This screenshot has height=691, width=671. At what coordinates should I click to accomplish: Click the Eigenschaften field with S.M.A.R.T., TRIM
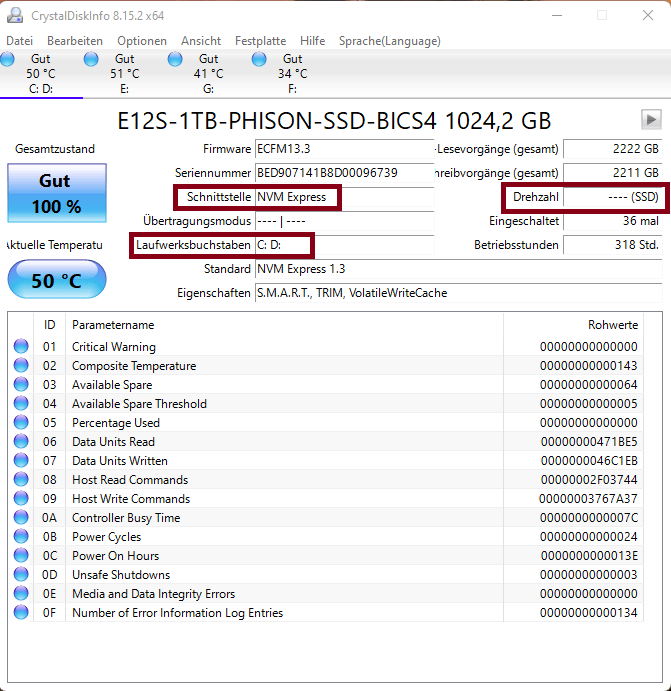[458, 293]
